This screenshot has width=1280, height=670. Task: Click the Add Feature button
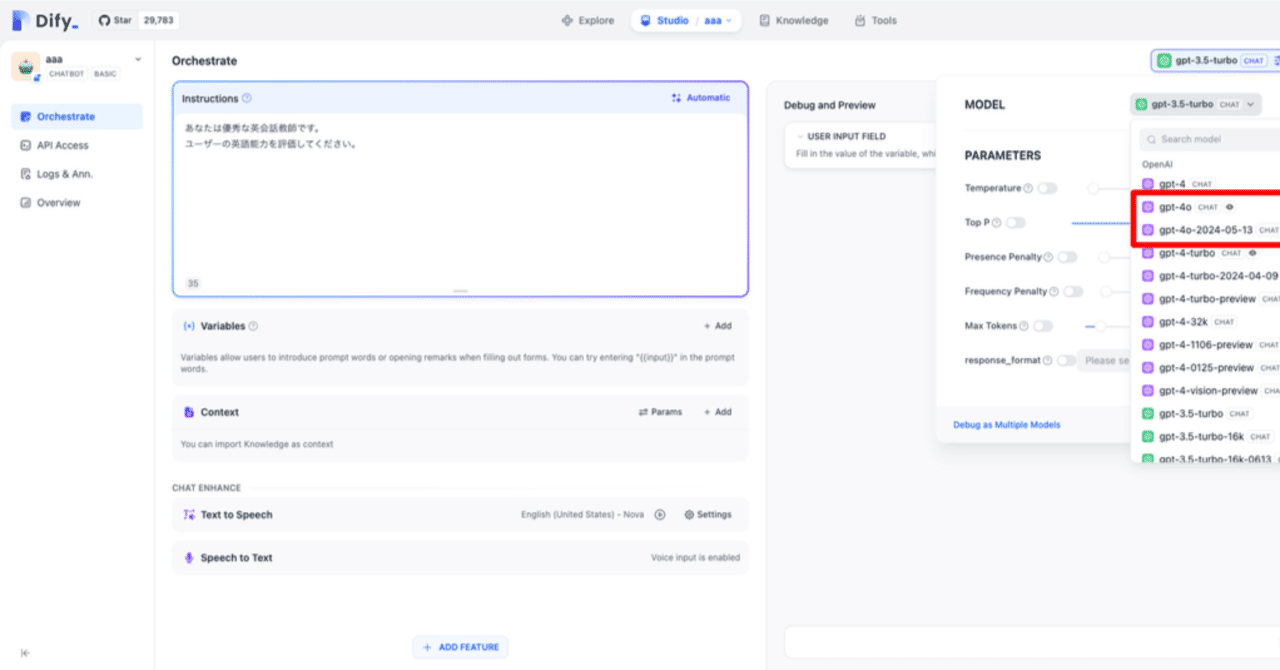pos(460,647)
